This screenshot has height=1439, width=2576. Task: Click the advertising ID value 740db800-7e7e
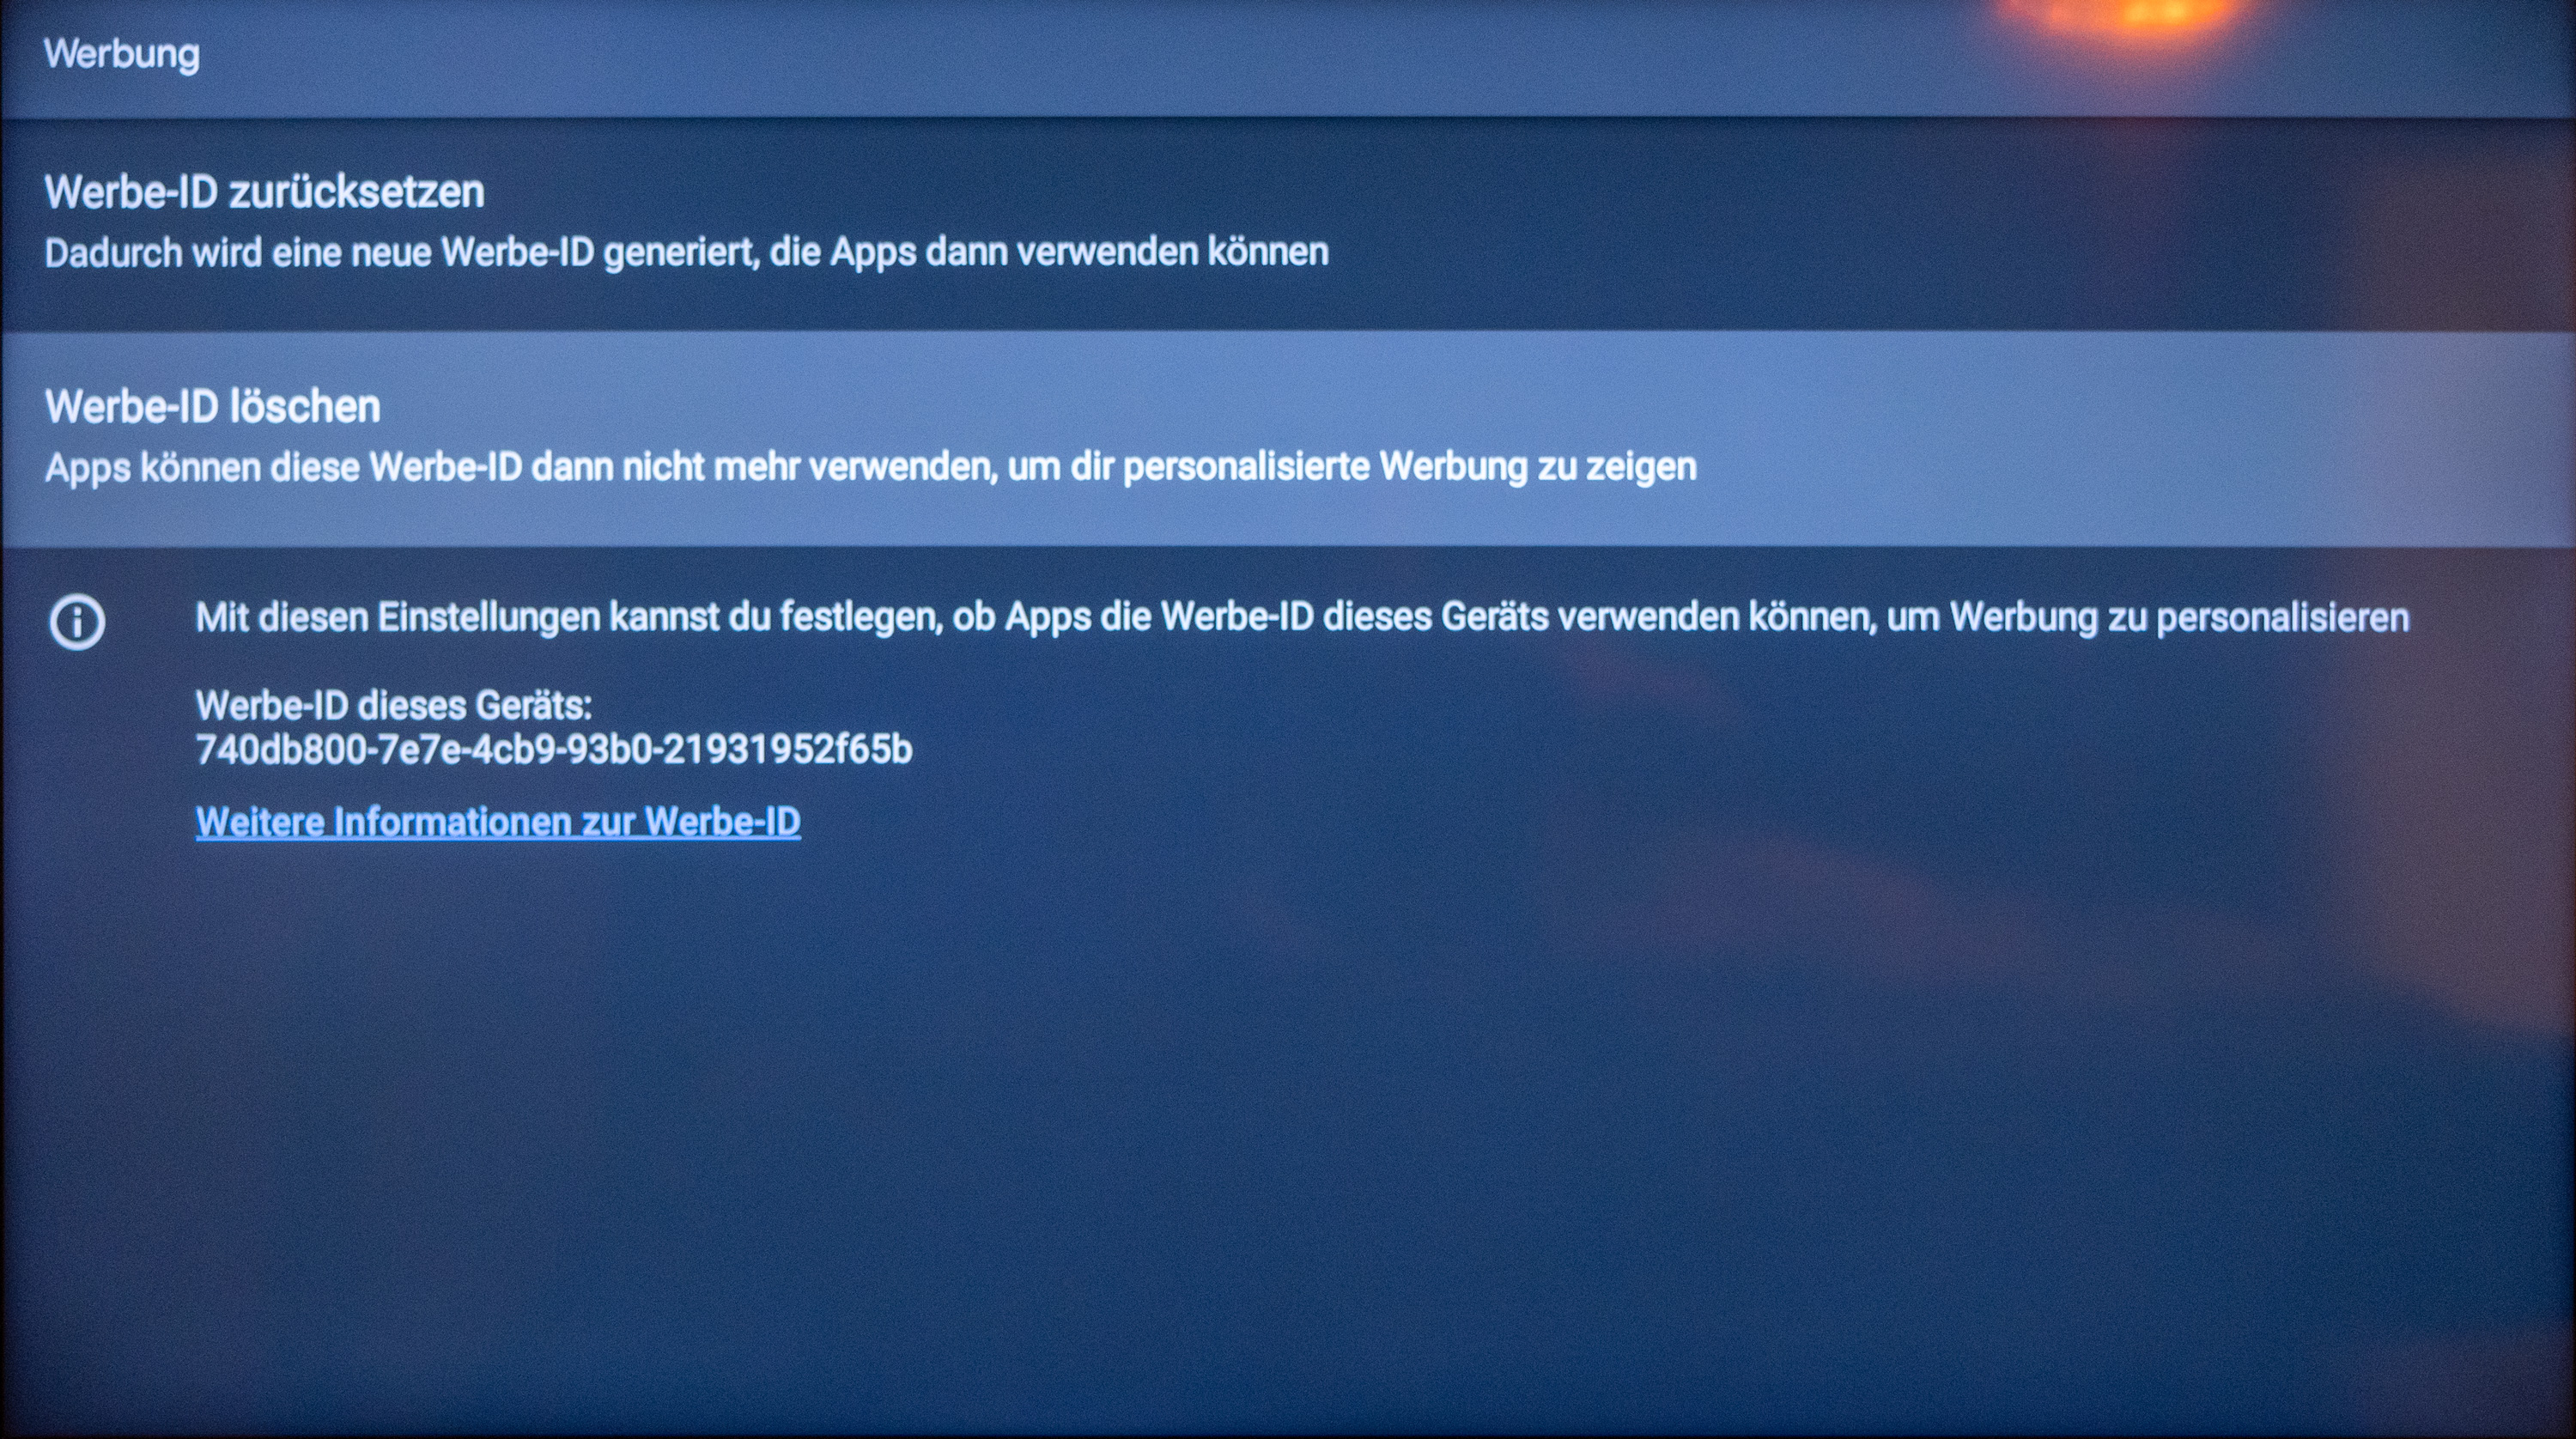tap(554, 749)
